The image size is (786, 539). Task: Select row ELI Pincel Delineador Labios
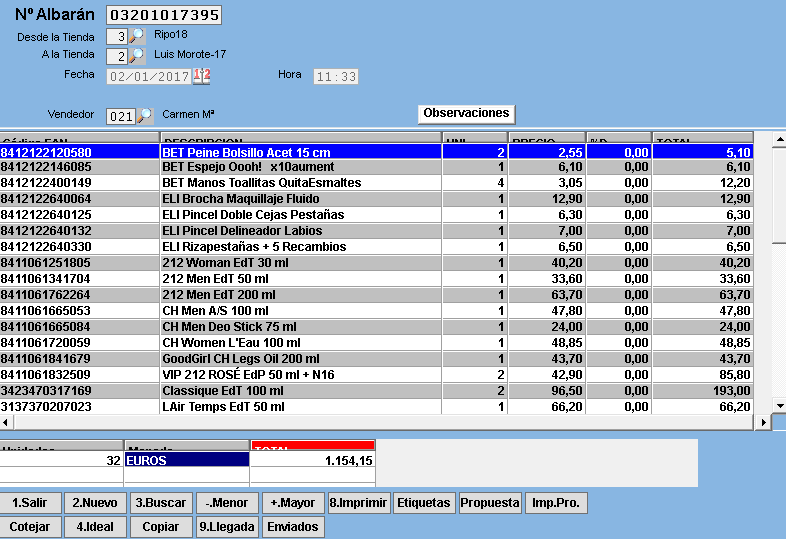pyautogui.click(x=376, y=231)
